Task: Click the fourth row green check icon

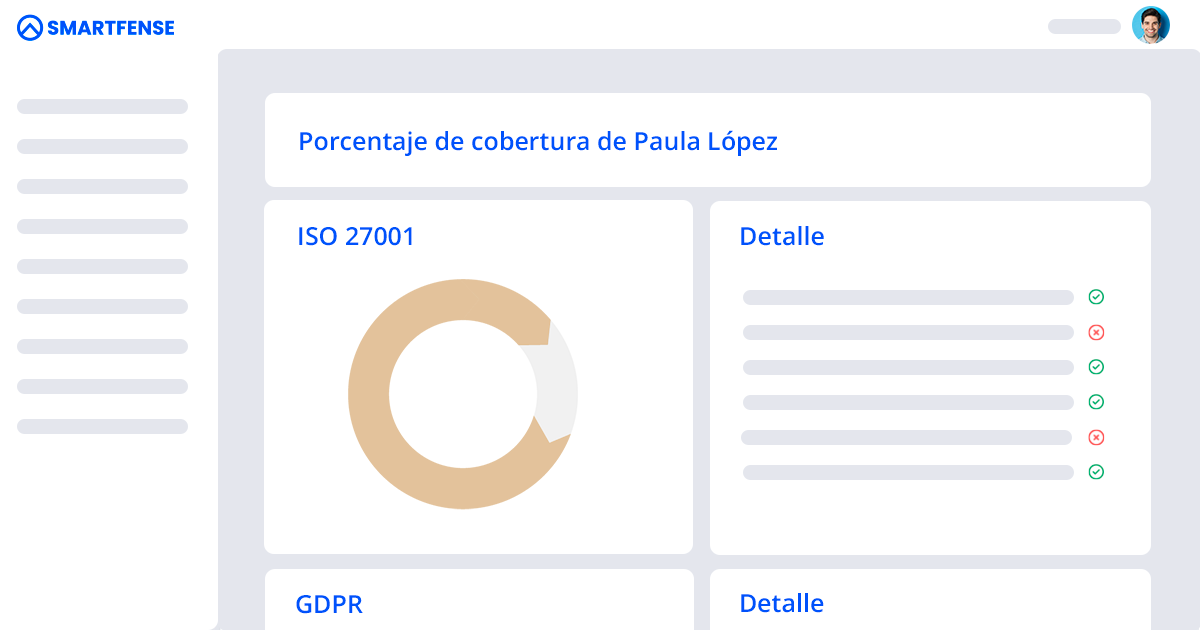Action: pos(1096,402)
